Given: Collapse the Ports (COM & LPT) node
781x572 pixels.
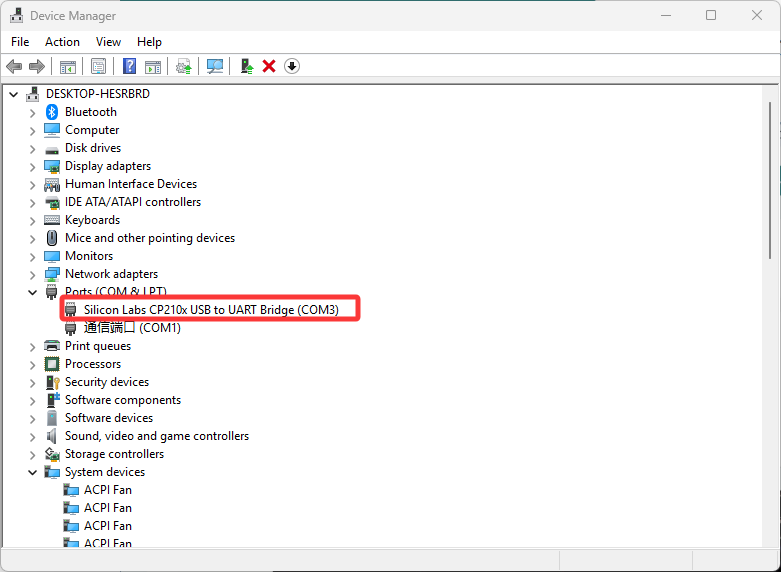Looking at the screenshot, I should 32,292.
